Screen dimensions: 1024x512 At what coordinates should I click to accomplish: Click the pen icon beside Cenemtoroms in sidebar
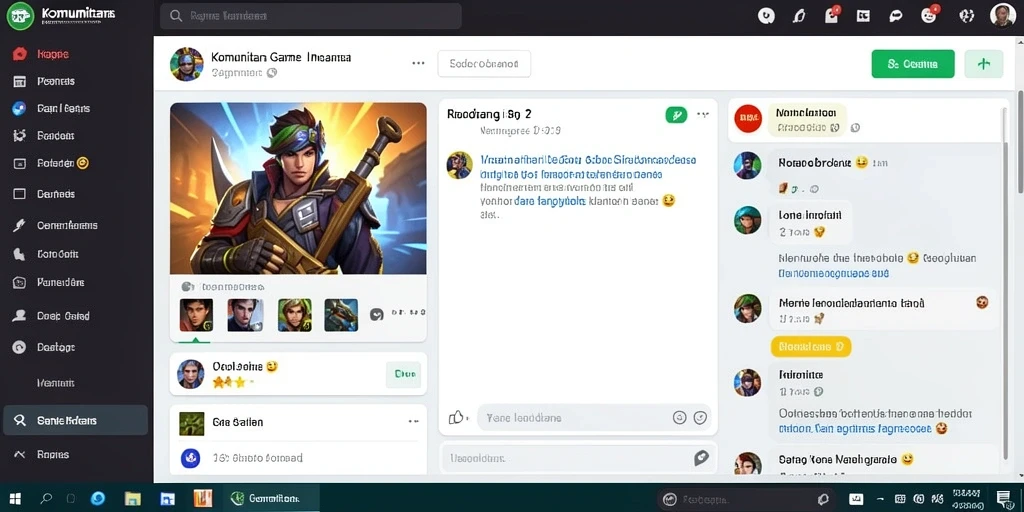20,225
